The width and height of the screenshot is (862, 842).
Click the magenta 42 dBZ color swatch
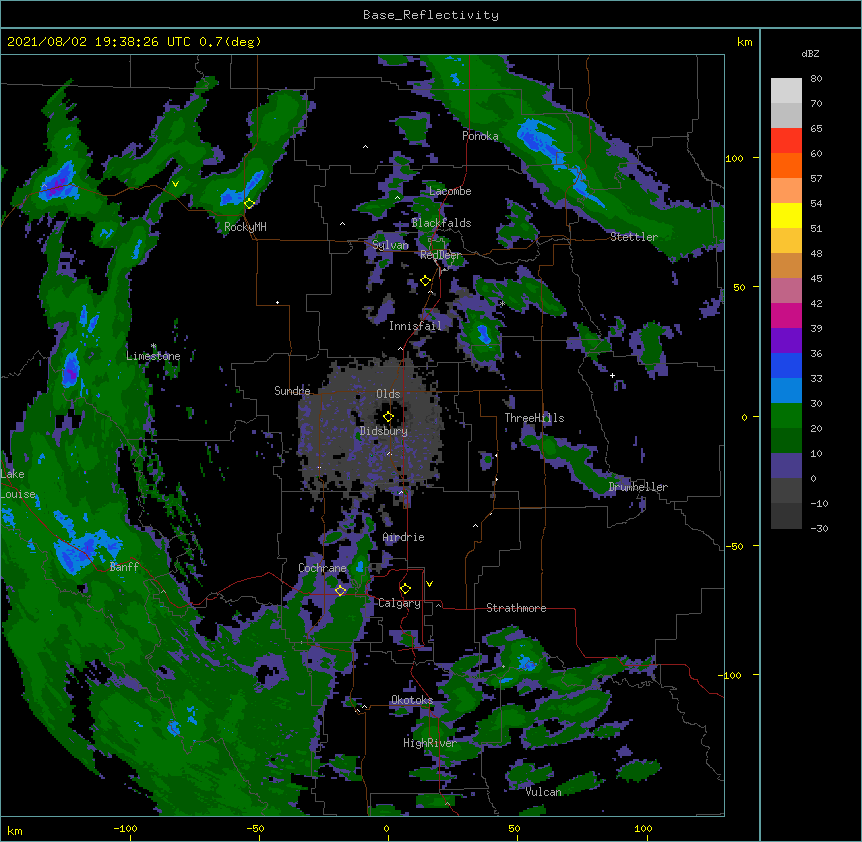click(786, 315)
